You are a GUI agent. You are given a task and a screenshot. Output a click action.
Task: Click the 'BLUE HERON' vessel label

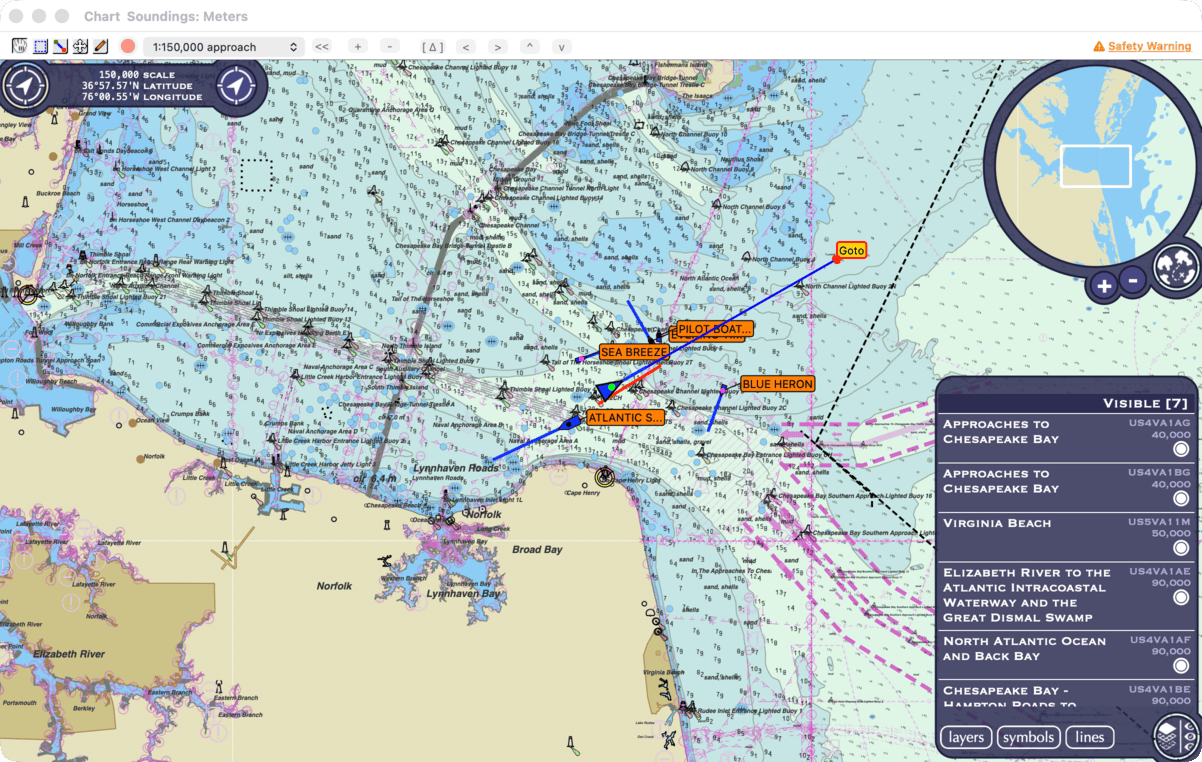777,384
